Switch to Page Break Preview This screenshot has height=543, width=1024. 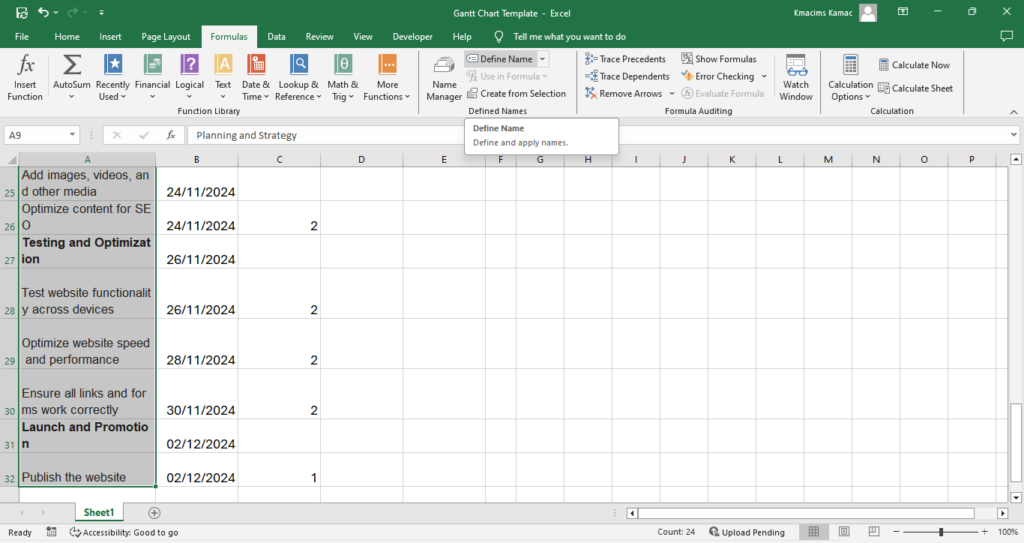click(874, 532)
